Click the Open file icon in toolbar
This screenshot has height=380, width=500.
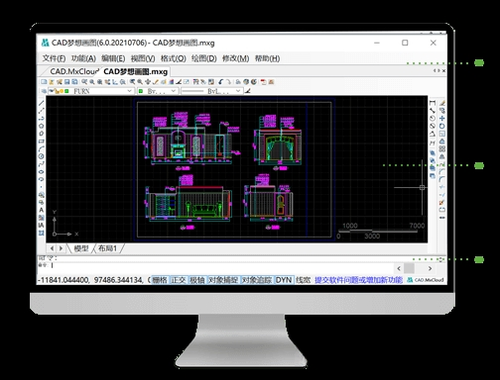(51, 82)
